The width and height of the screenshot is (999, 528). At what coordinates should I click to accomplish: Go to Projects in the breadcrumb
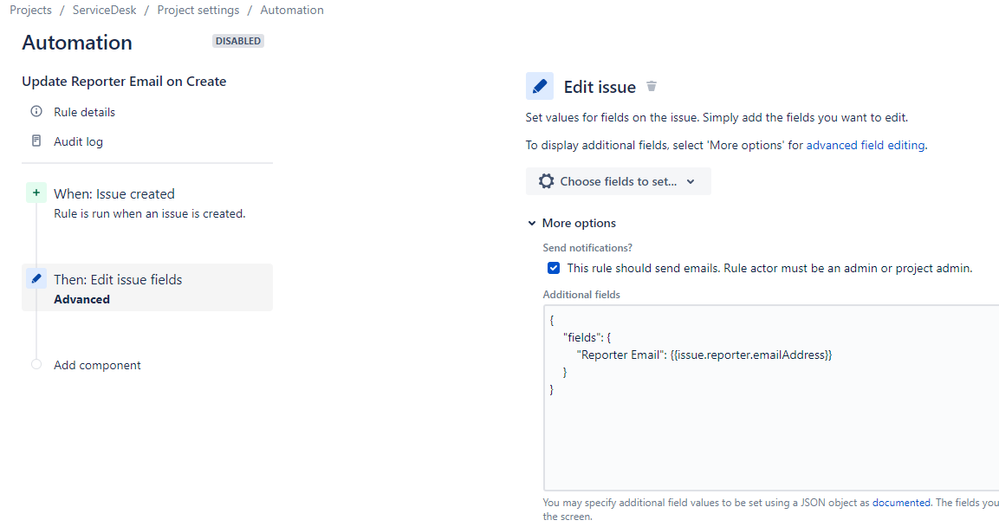(x=31, y=10)
